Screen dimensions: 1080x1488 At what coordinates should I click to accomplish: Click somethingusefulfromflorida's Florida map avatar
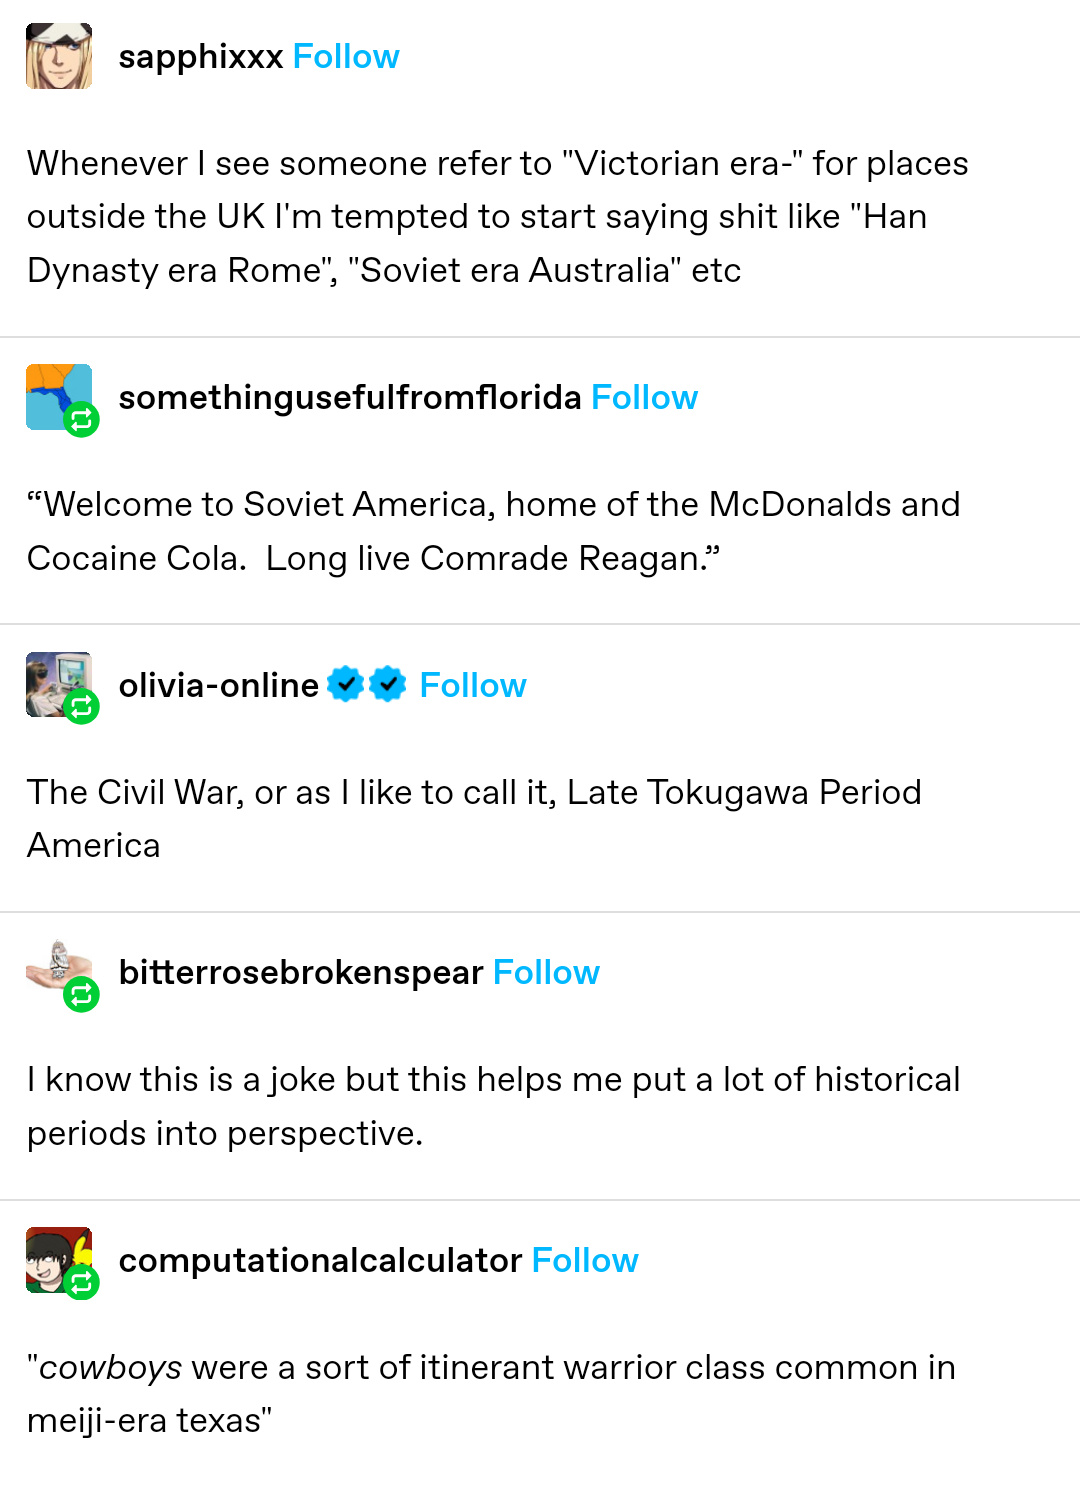pos(53,391)
